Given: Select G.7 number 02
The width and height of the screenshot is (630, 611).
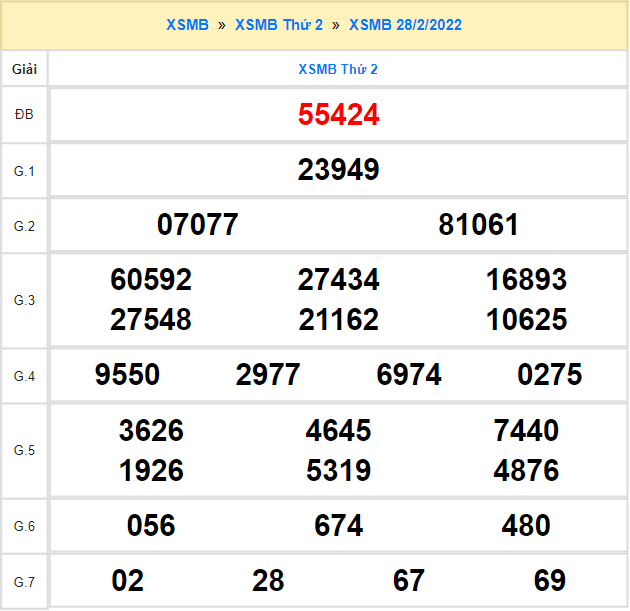Looking at the screenshot, I should [127, 581].
